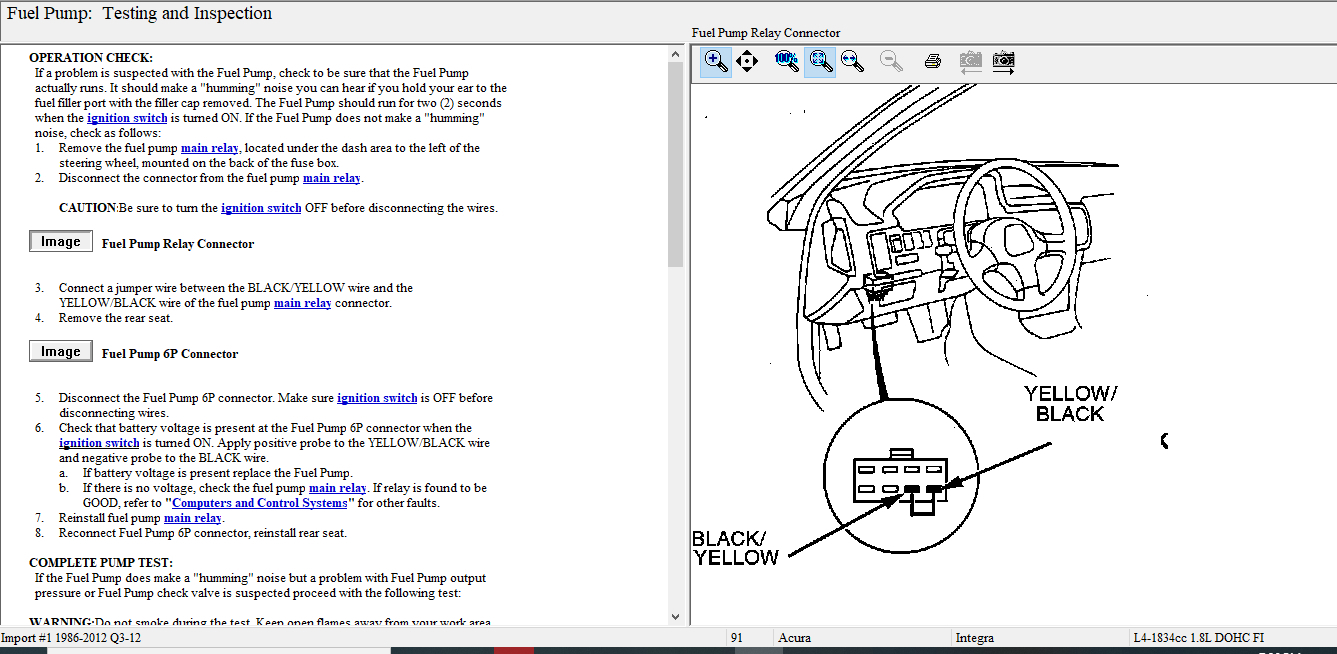Click the fit-to-width magnifier icon

852,61
